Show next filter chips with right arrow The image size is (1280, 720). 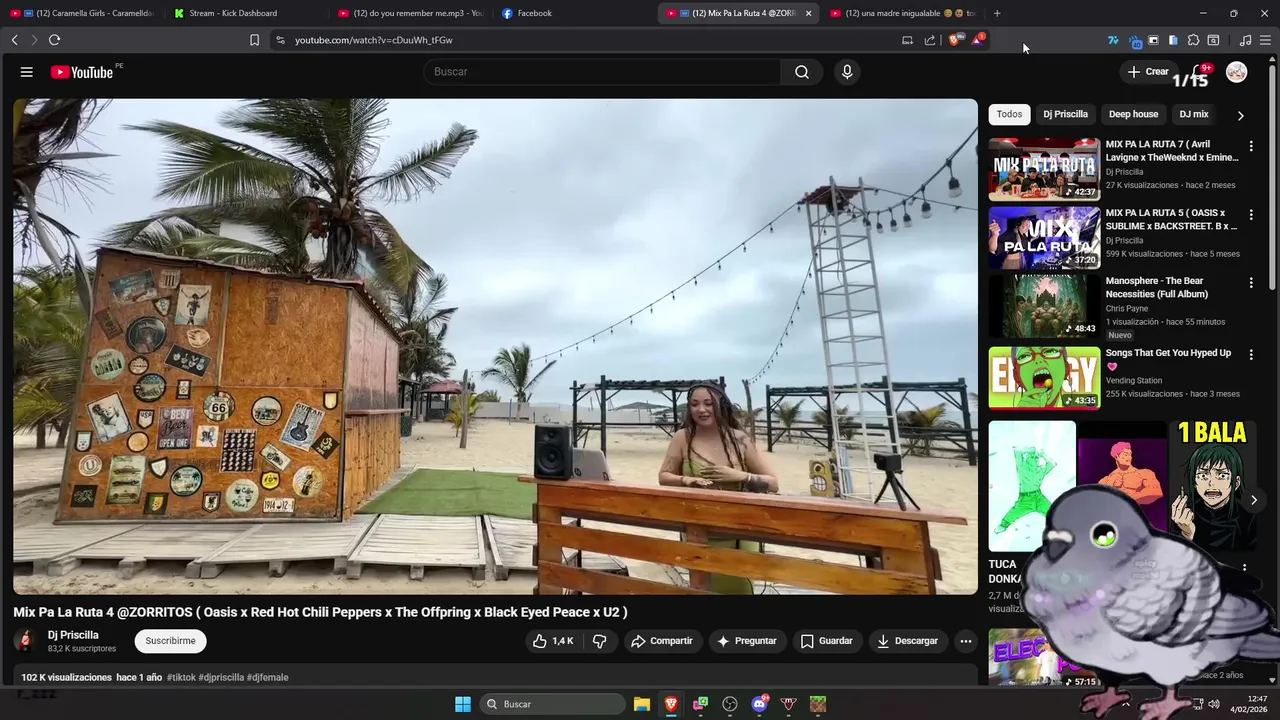[1240, 115]
